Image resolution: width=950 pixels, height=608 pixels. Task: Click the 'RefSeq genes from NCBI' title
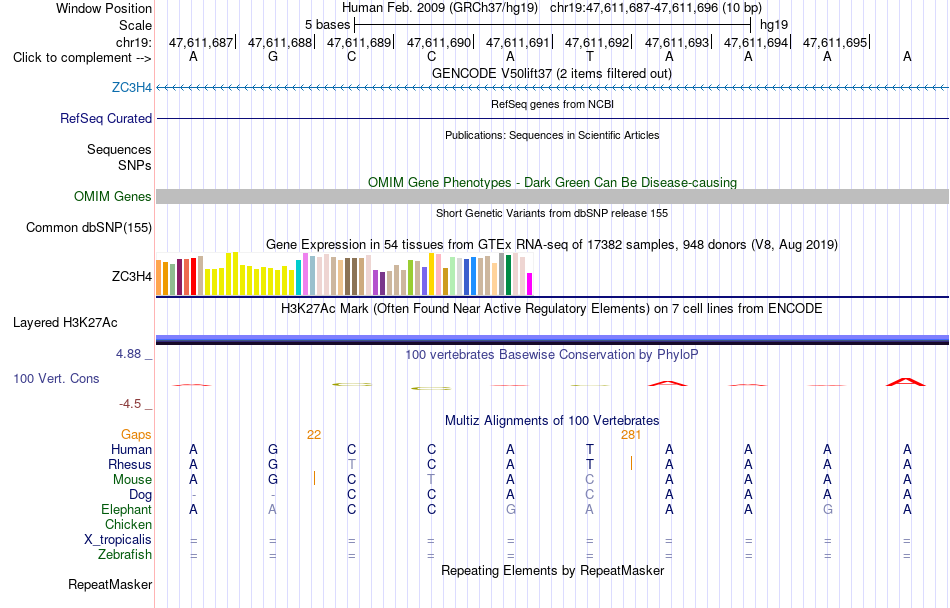click(552, 104)
